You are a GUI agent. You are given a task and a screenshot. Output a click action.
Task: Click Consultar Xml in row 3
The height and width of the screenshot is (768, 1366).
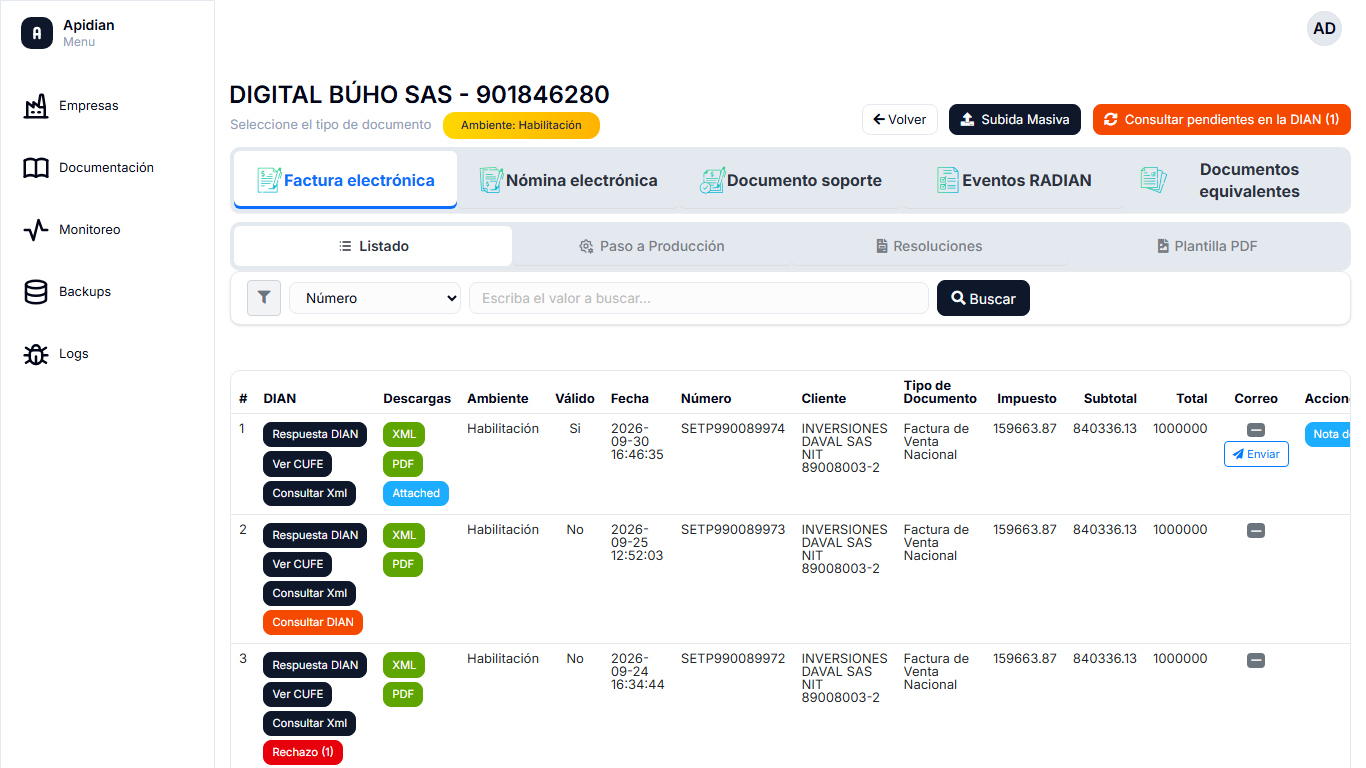click(x=310, y=723)
